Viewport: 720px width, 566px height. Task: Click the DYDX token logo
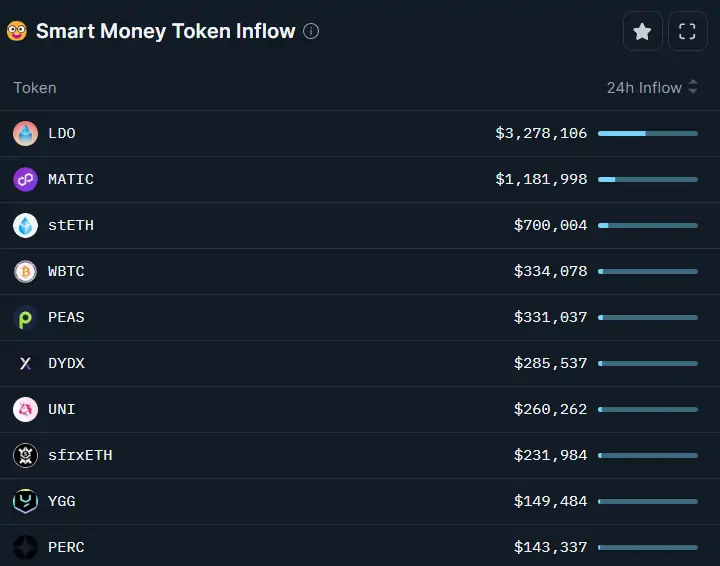point(25,364)
